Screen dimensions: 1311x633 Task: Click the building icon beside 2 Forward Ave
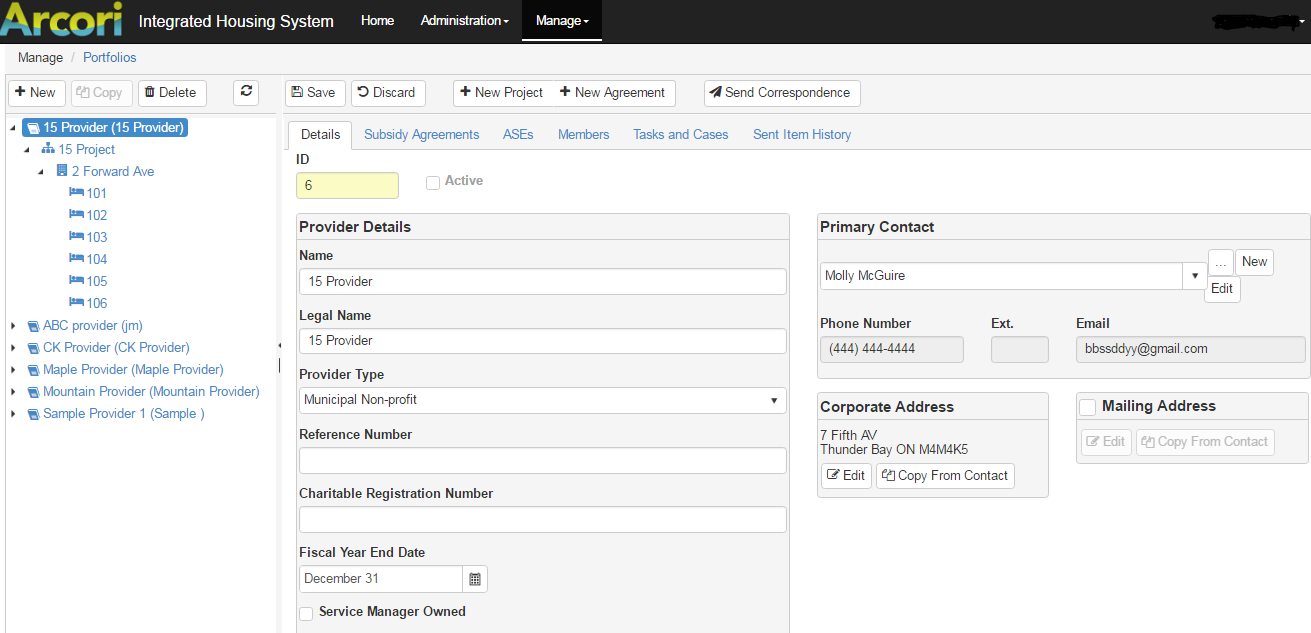[62, 171]
